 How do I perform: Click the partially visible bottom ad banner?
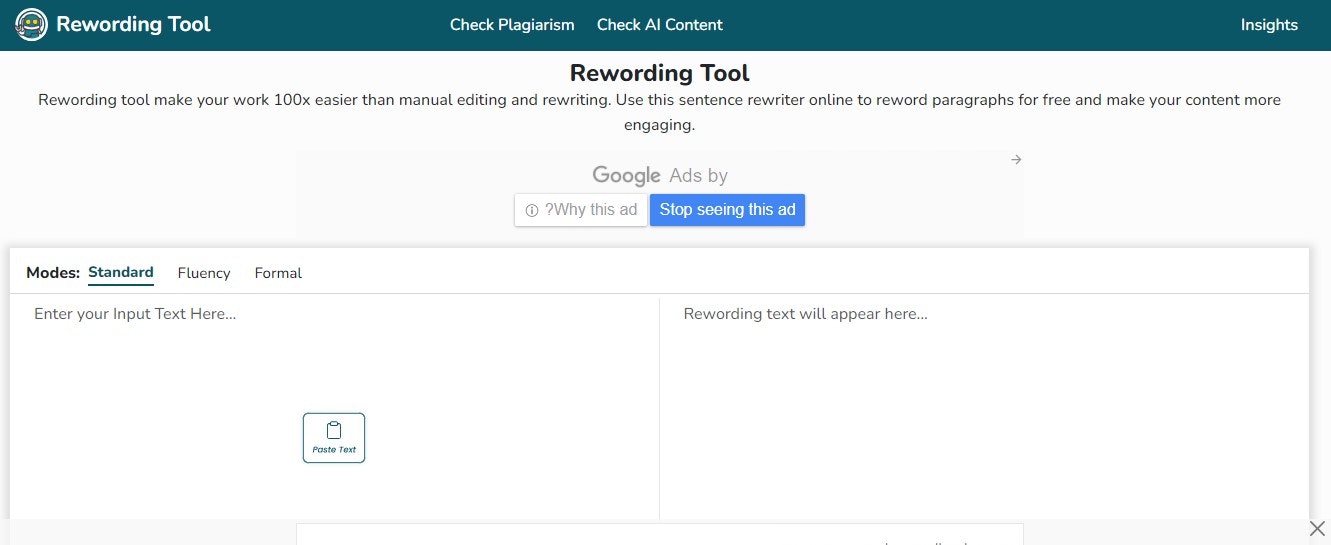(x=660, y=534)
